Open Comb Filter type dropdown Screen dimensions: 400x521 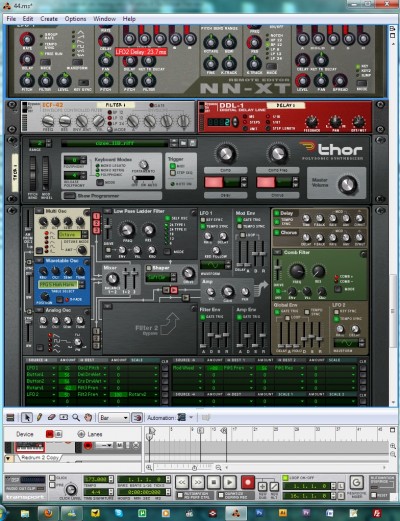(276, 252)
